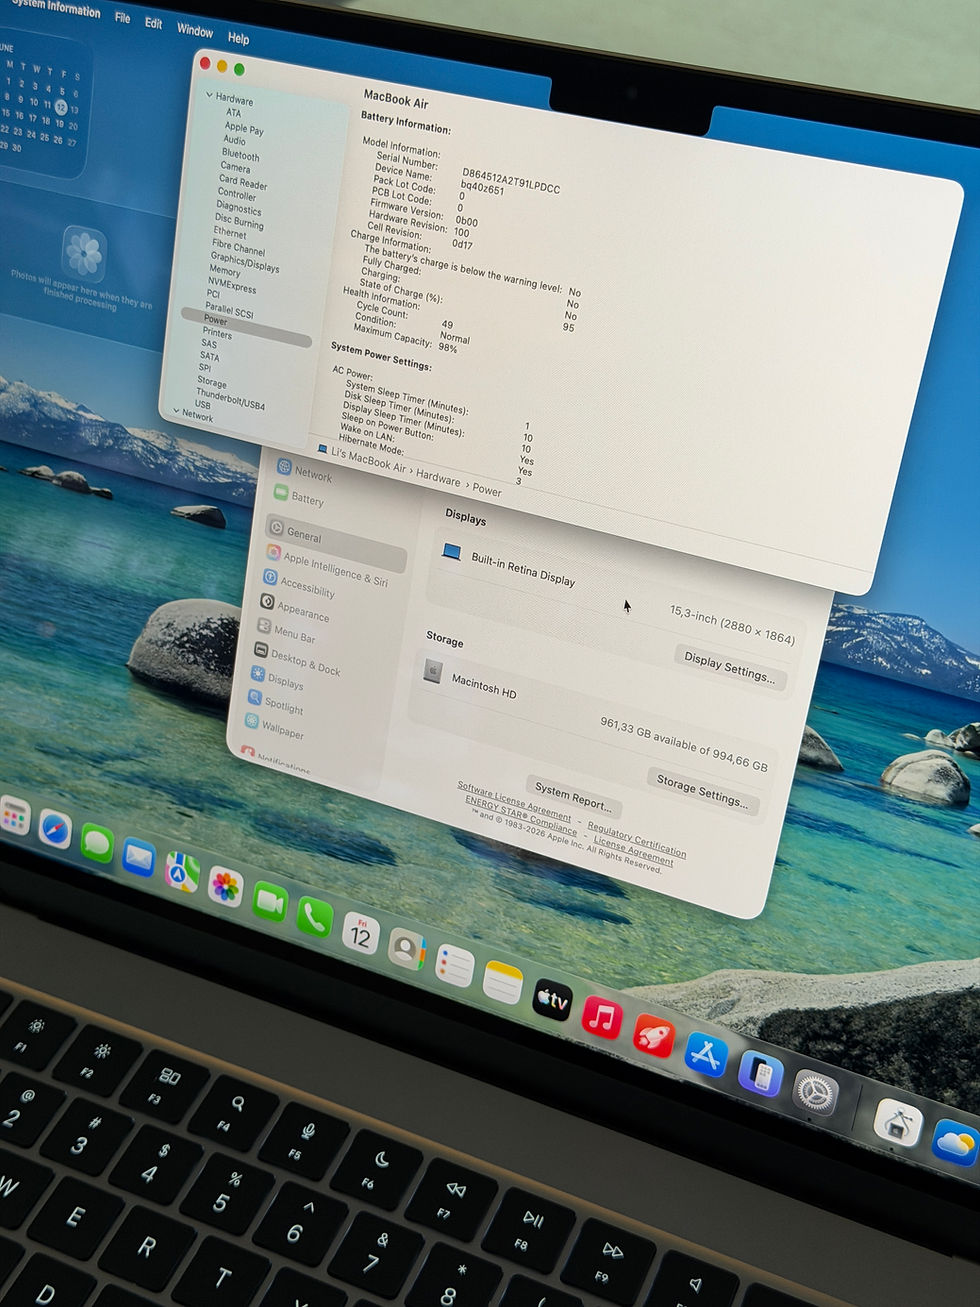980x1307 pixels.
Task: Click the Battery icon in Settings sidebar
Action: tap(280, 491)
